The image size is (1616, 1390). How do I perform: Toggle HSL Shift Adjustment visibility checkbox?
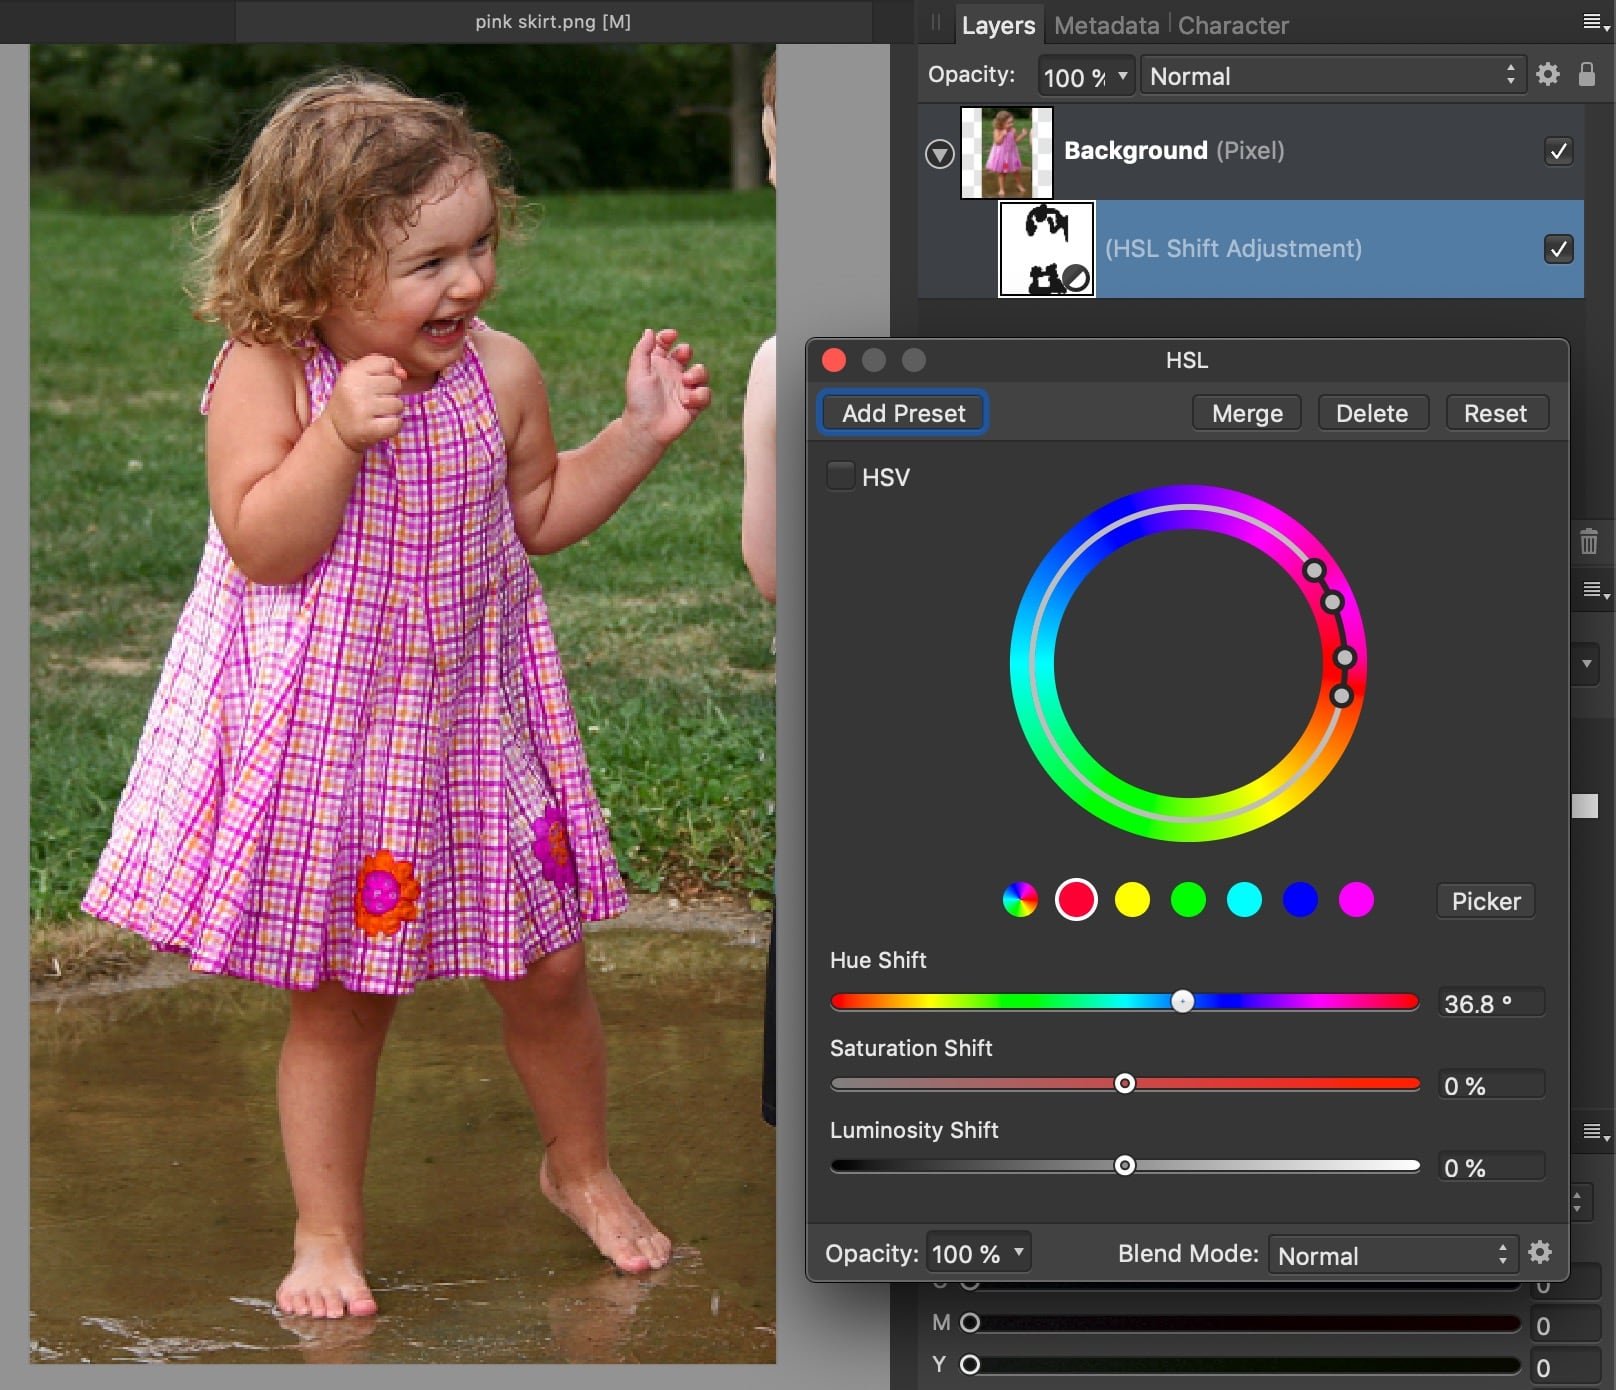1558,249
